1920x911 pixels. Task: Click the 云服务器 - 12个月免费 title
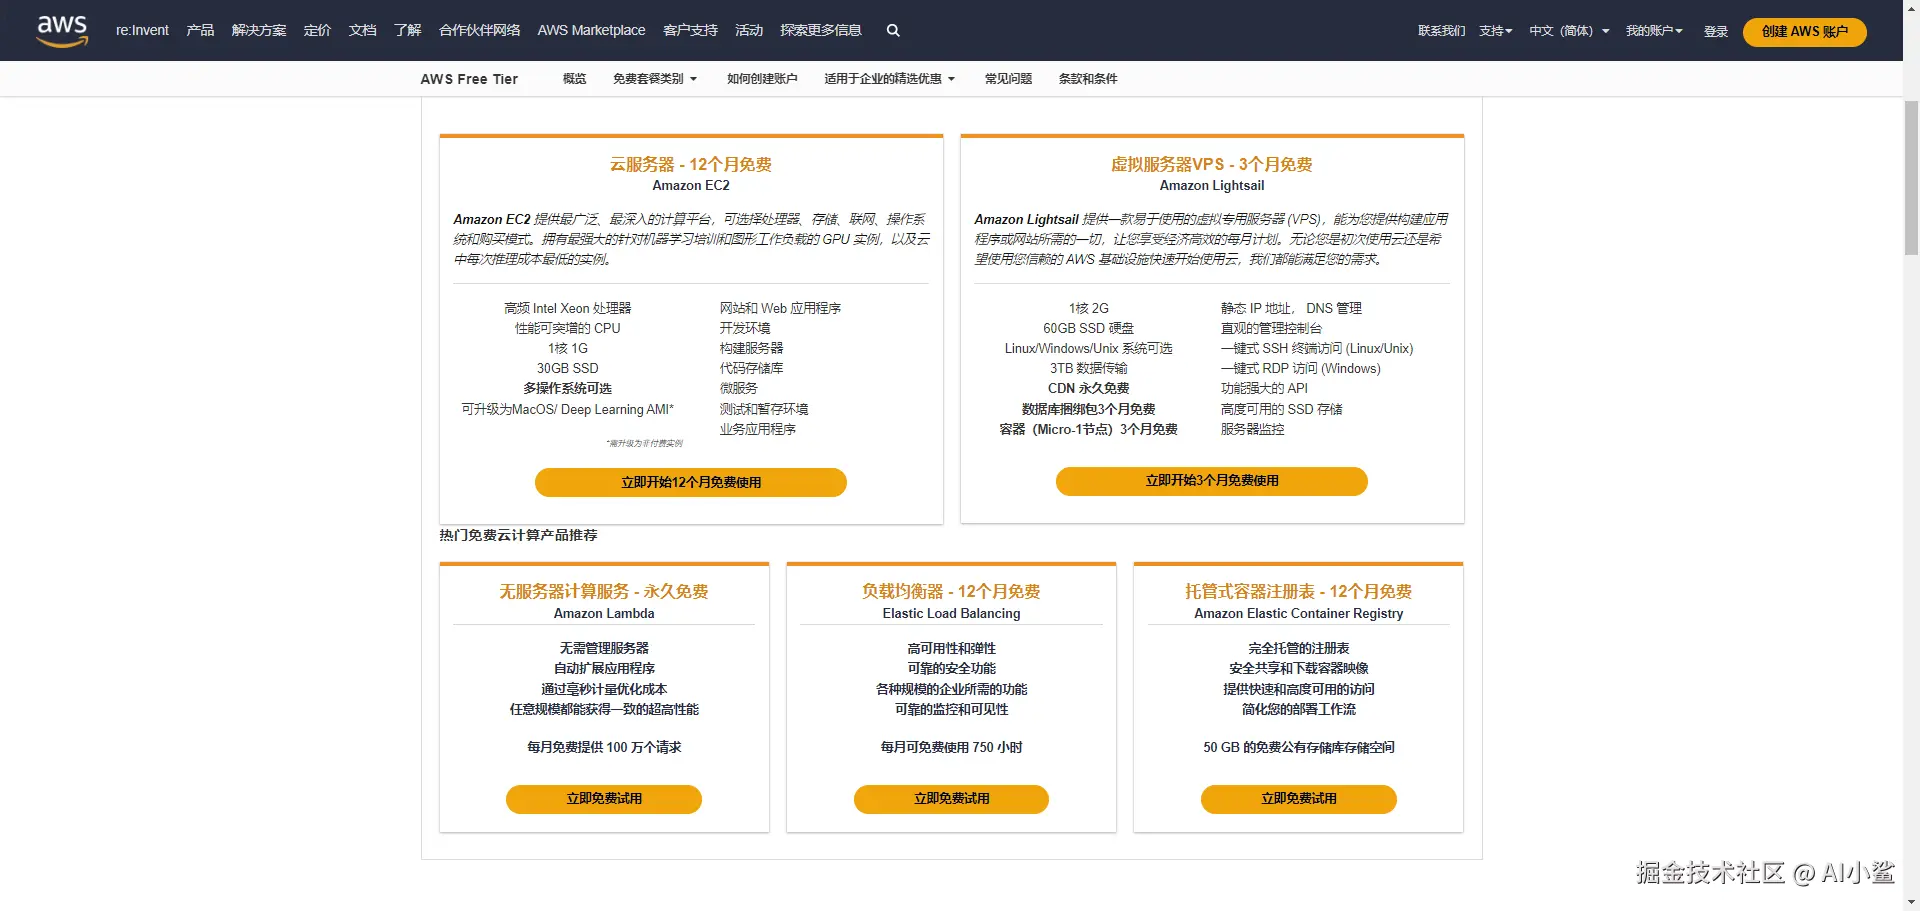point(691,164)
